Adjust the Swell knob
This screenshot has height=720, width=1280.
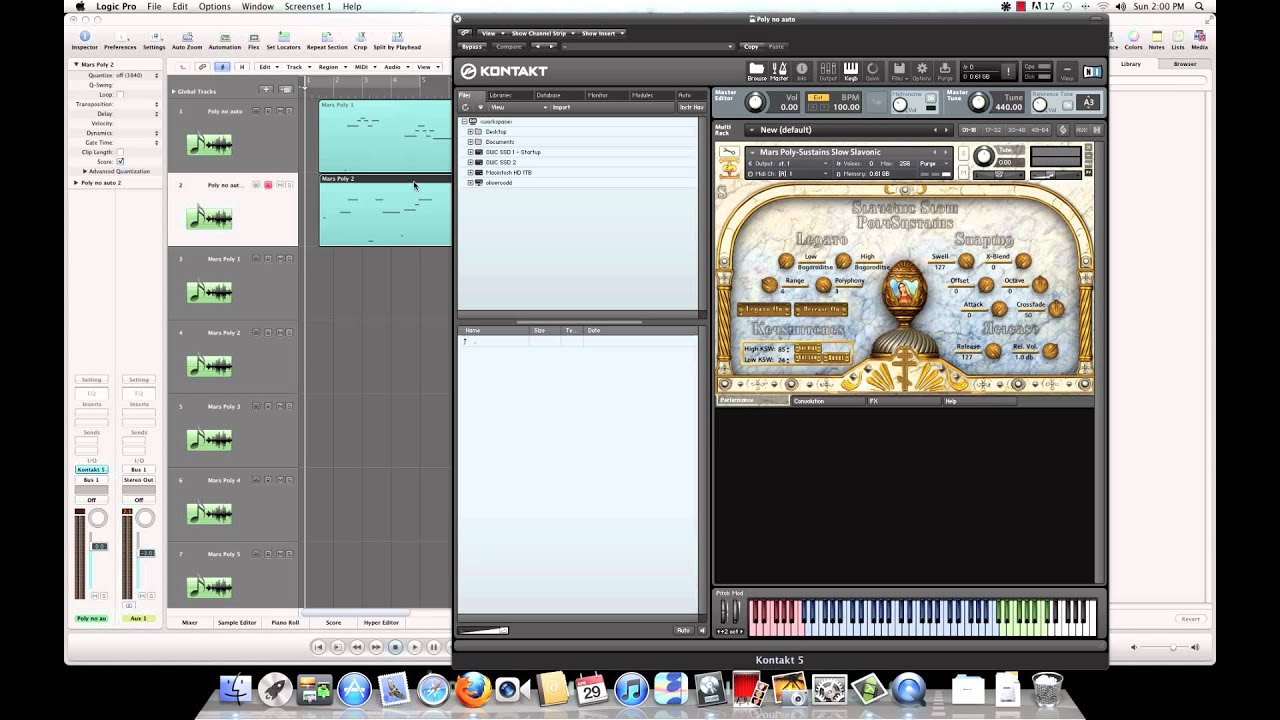pyautogui.click(x=965, y=261)
